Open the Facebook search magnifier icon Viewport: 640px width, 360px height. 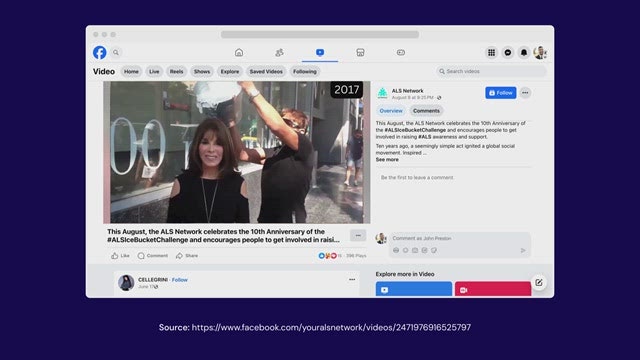click(116, 52)
